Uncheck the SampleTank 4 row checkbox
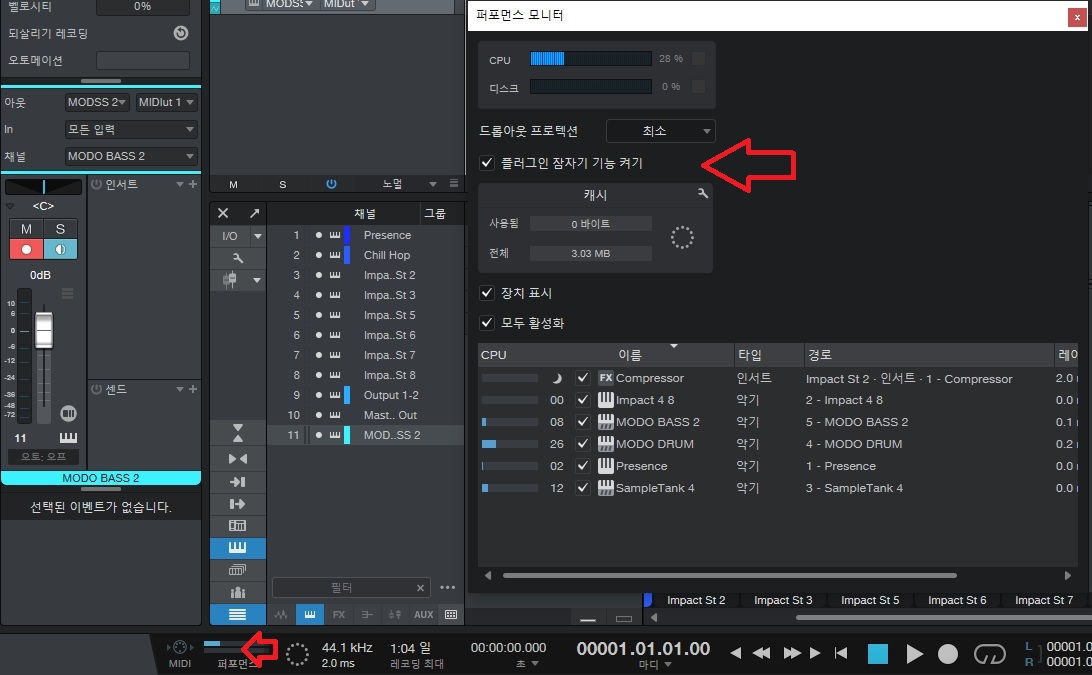1092x675 pixels. tap(583, 488)
